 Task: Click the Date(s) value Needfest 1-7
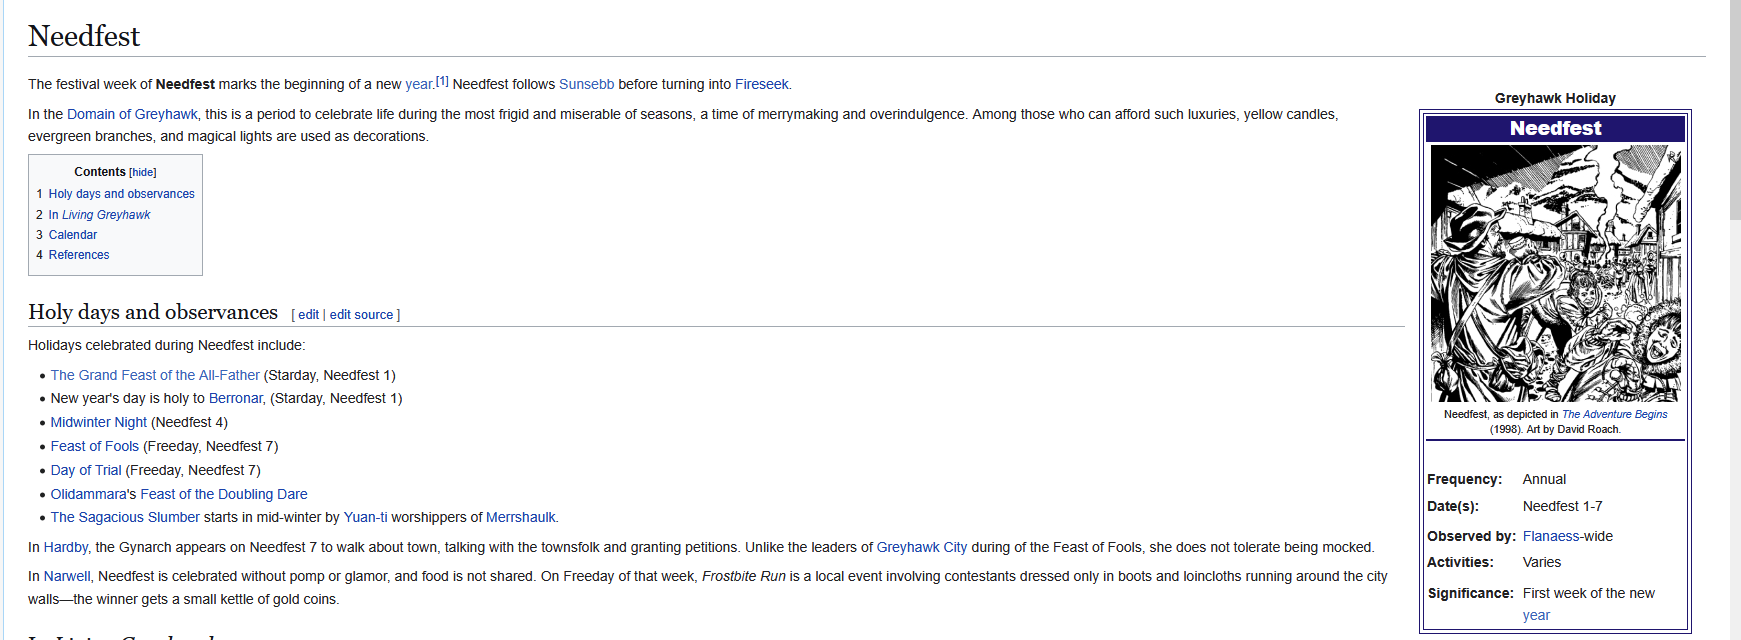[1562, 506]
